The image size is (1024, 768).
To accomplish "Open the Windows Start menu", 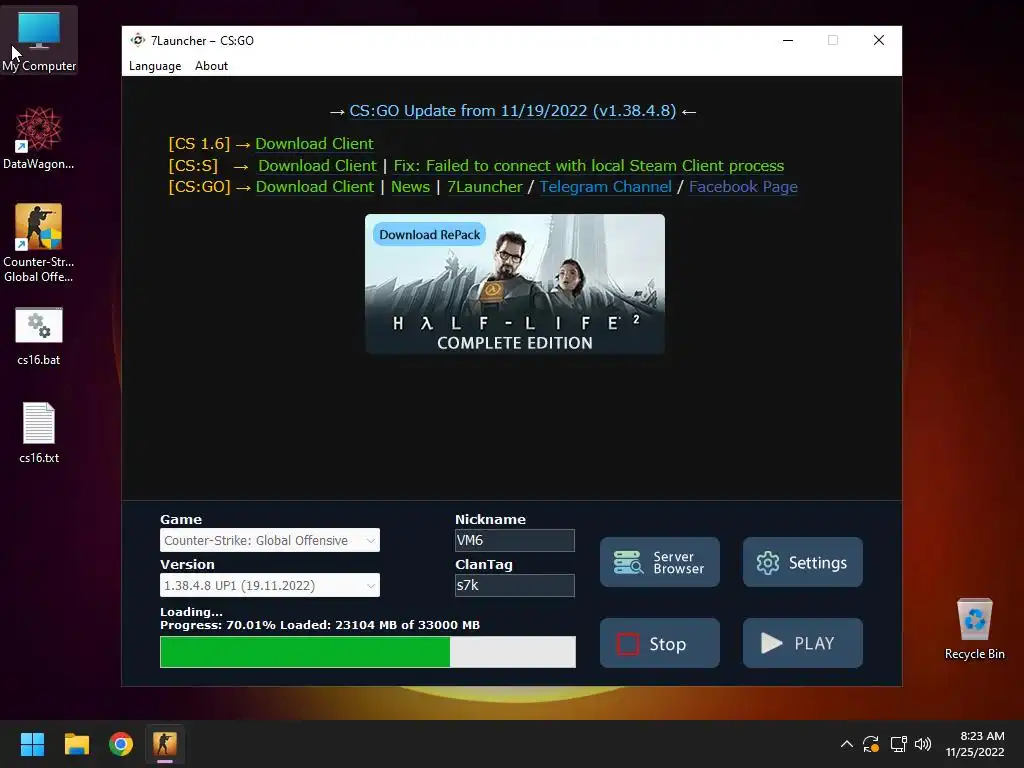I will (32, 744).
